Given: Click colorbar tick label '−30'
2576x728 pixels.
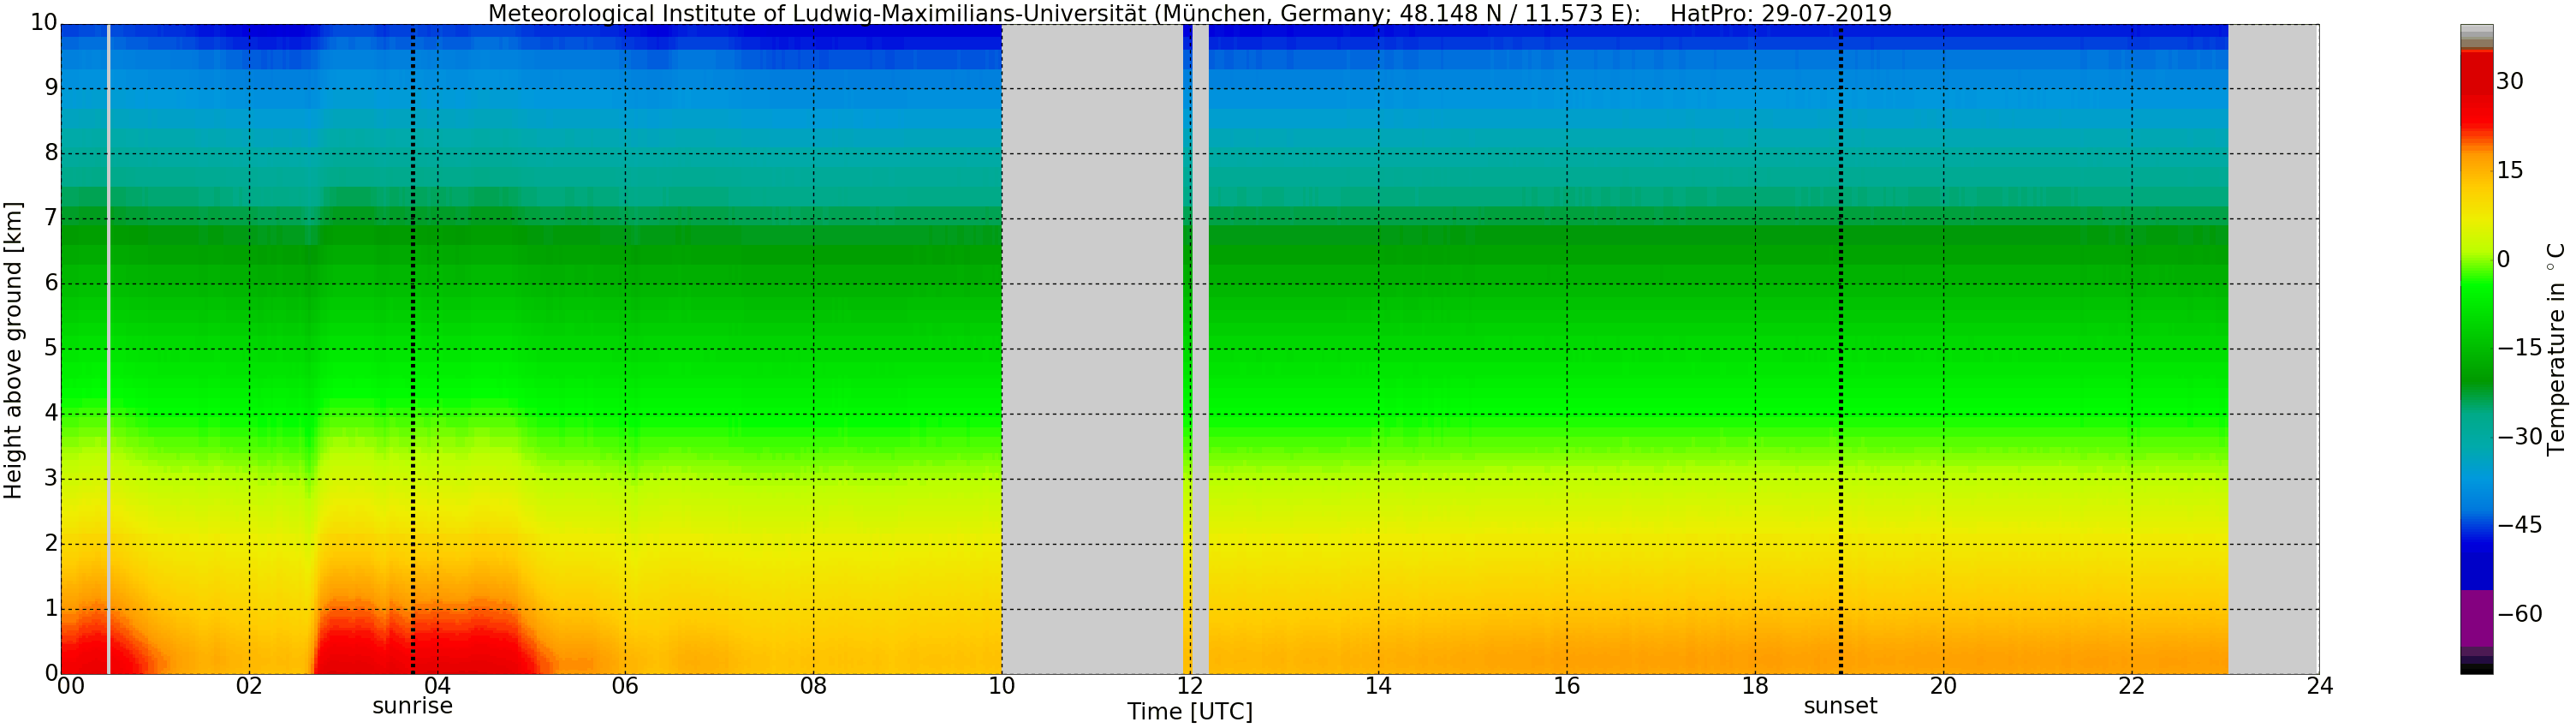Looking at the screenshot, I should (2520, 437).
